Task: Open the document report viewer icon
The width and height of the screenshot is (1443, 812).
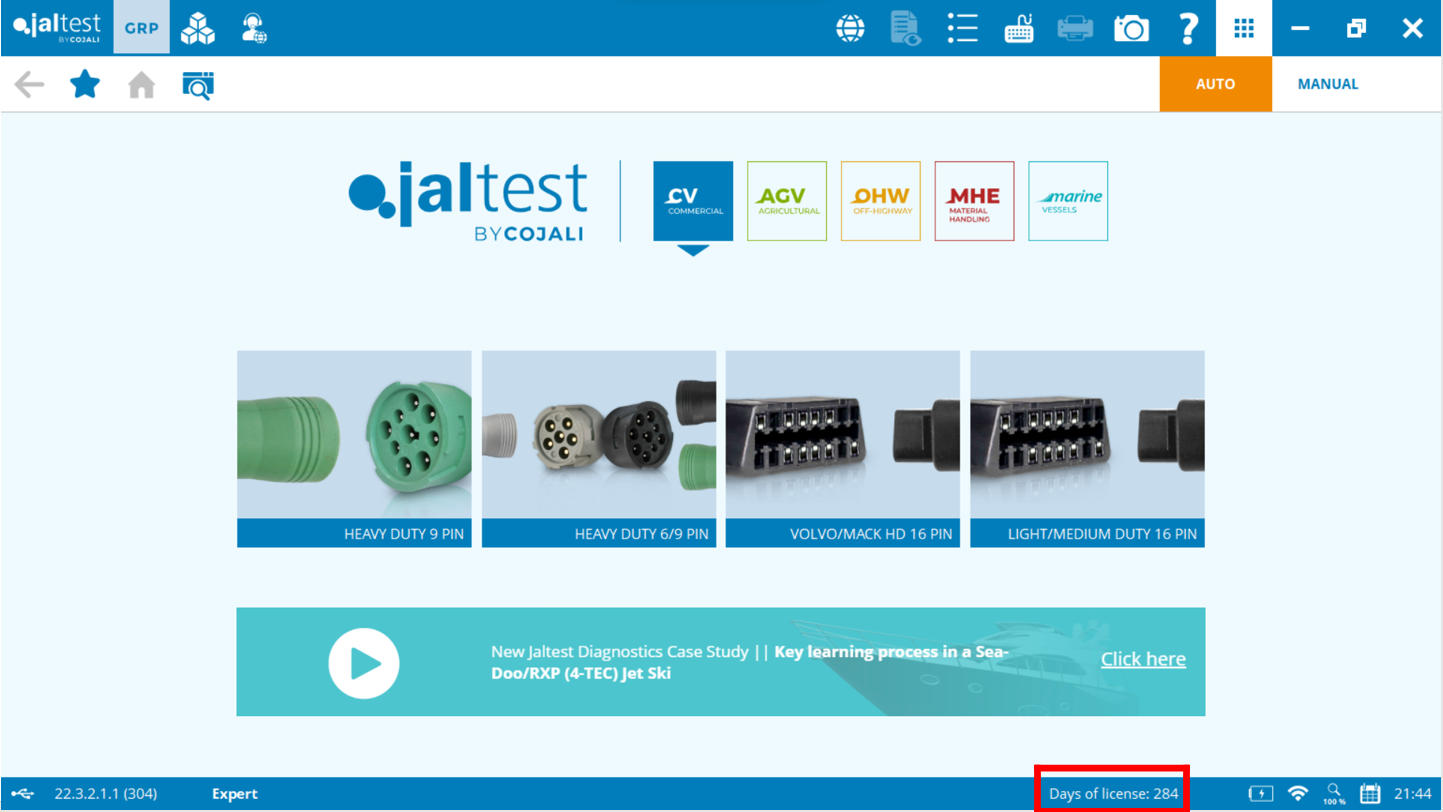Action: [906, 29]
